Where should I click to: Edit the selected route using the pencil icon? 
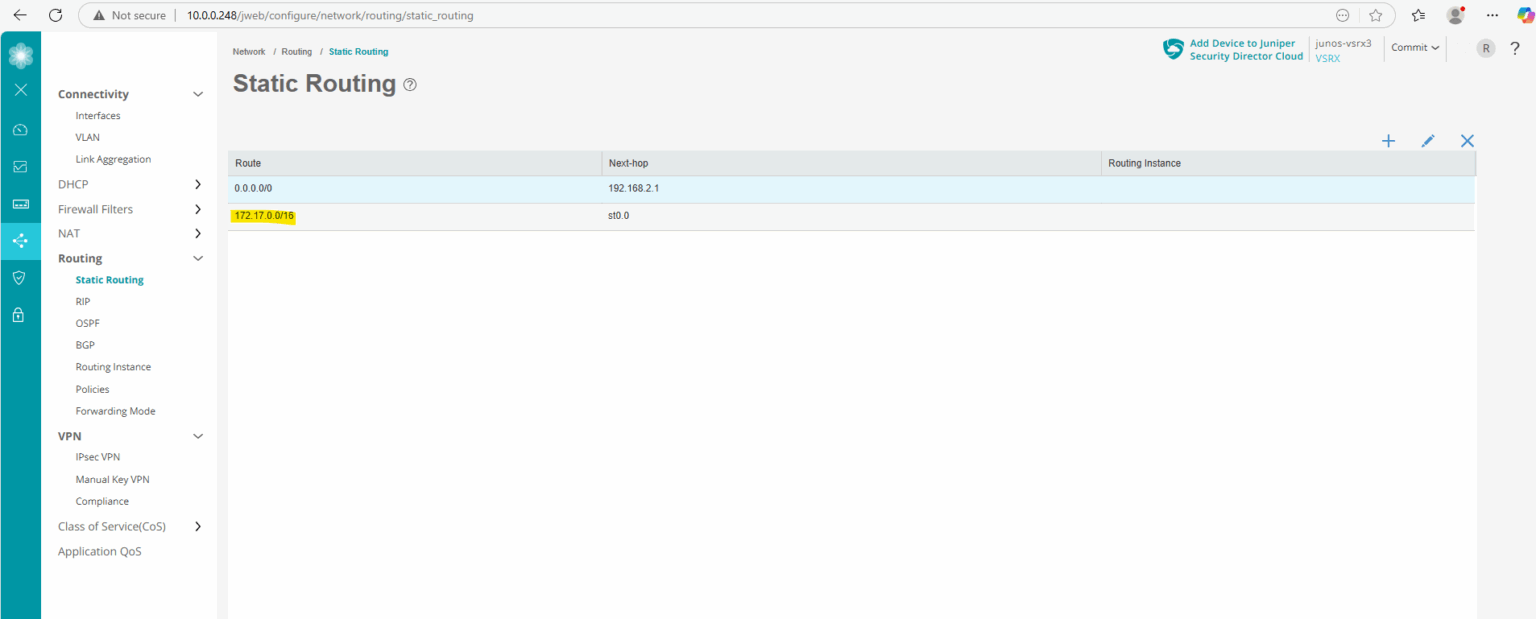coord(1427,141)
